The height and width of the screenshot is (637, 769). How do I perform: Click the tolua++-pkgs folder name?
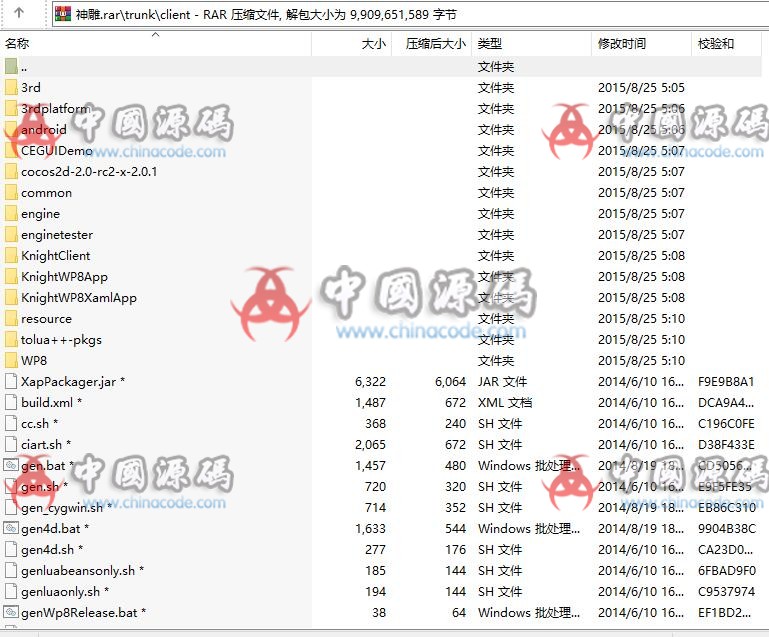(x=61, y=340)
